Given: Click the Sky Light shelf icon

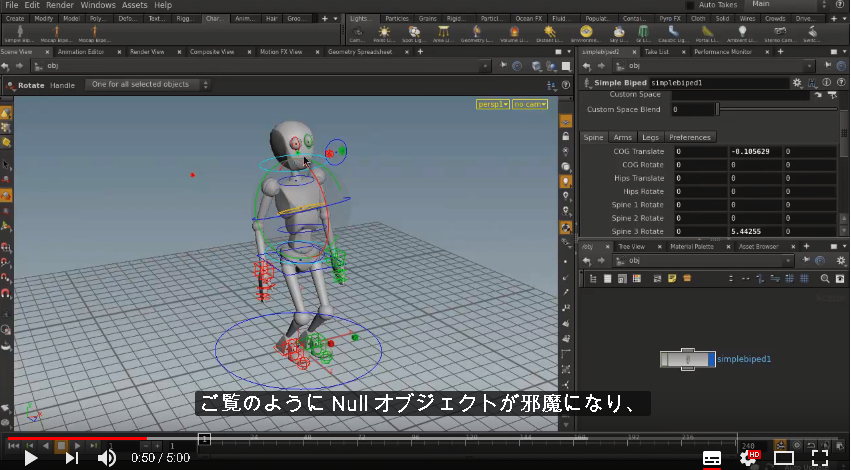Looking at the screenshot, I should (618, 34).
